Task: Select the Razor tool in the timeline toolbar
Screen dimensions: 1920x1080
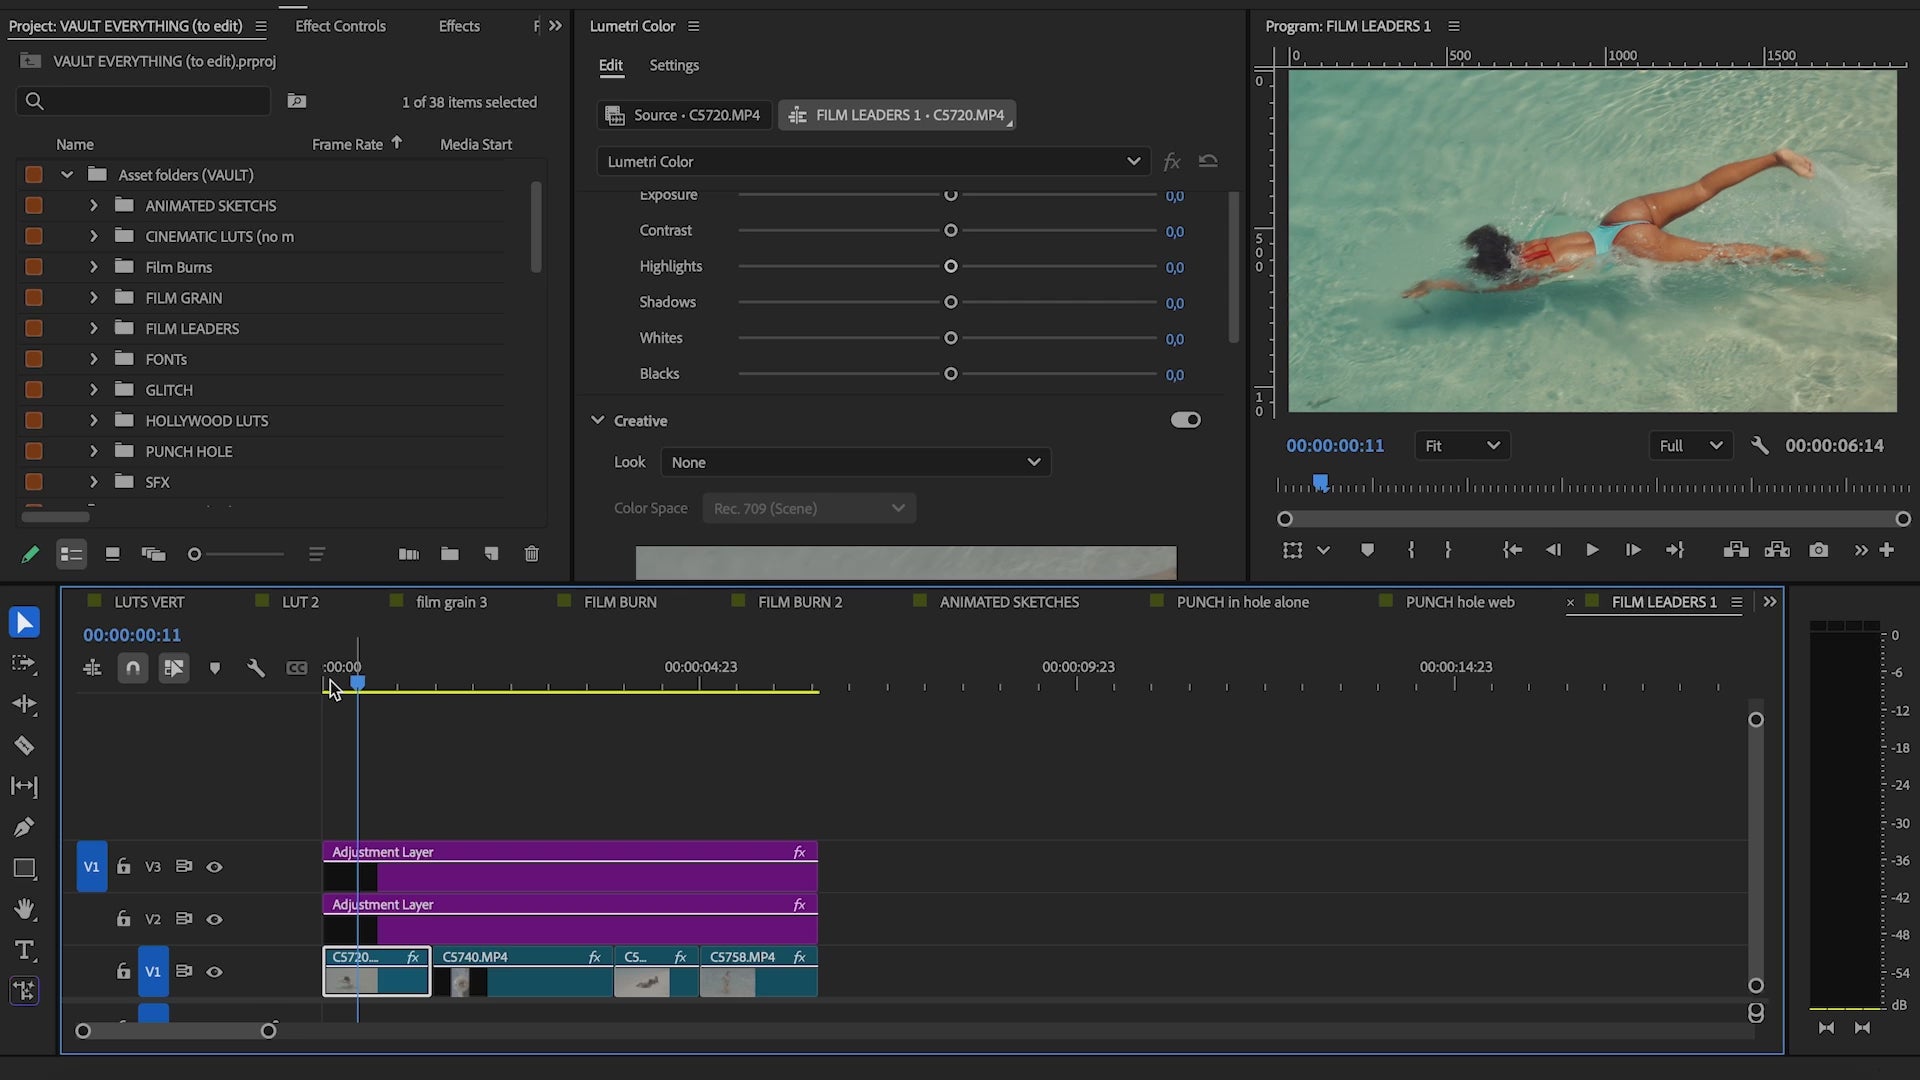Action: pos(24,745)
